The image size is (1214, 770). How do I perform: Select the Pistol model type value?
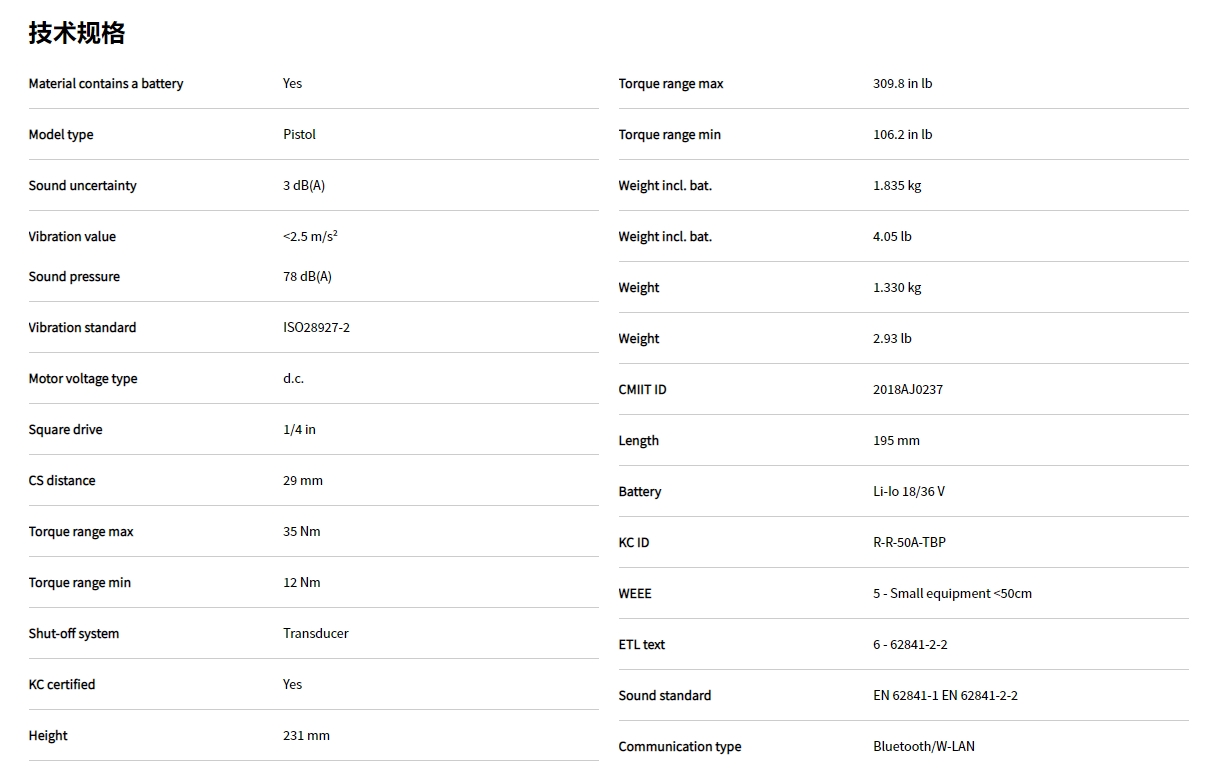click(x=299, y=135)
